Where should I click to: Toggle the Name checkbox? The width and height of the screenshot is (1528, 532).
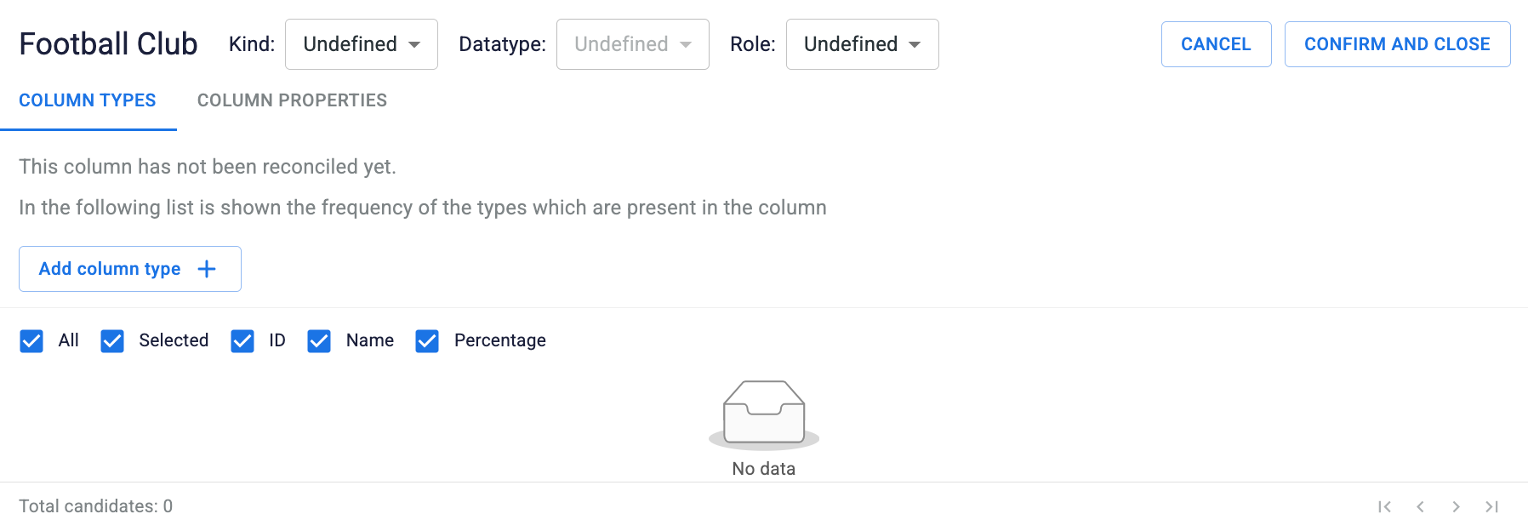tap(319, 341)
